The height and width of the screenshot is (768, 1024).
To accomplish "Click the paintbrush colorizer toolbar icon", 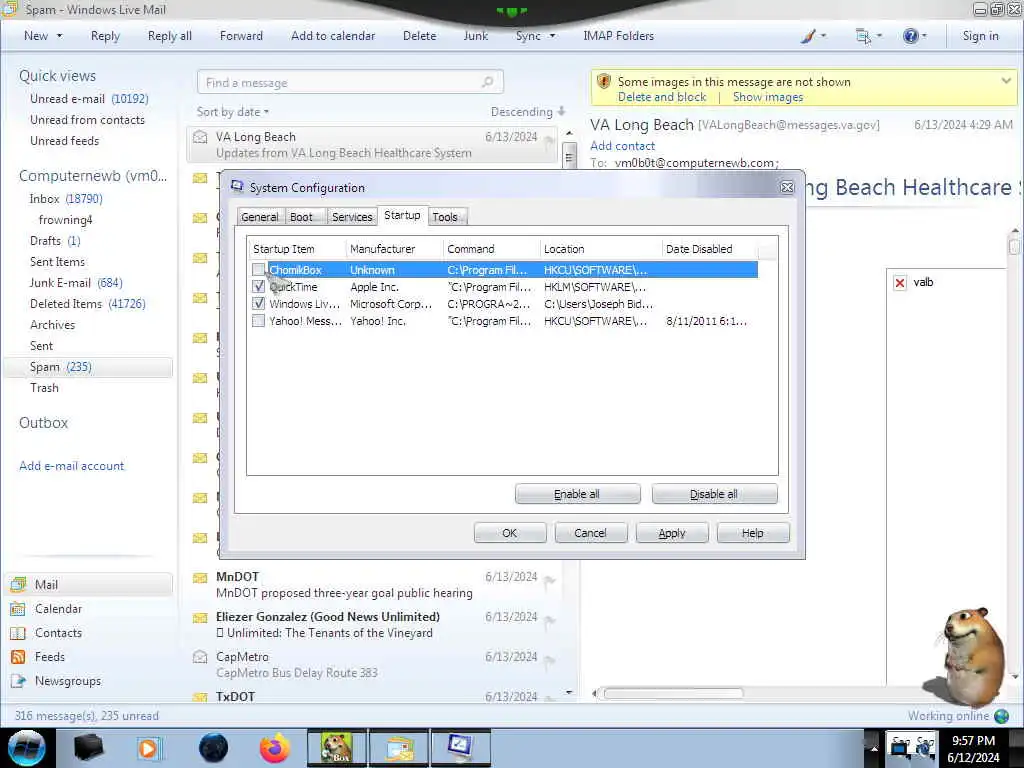I will click(x=808, y=36).
